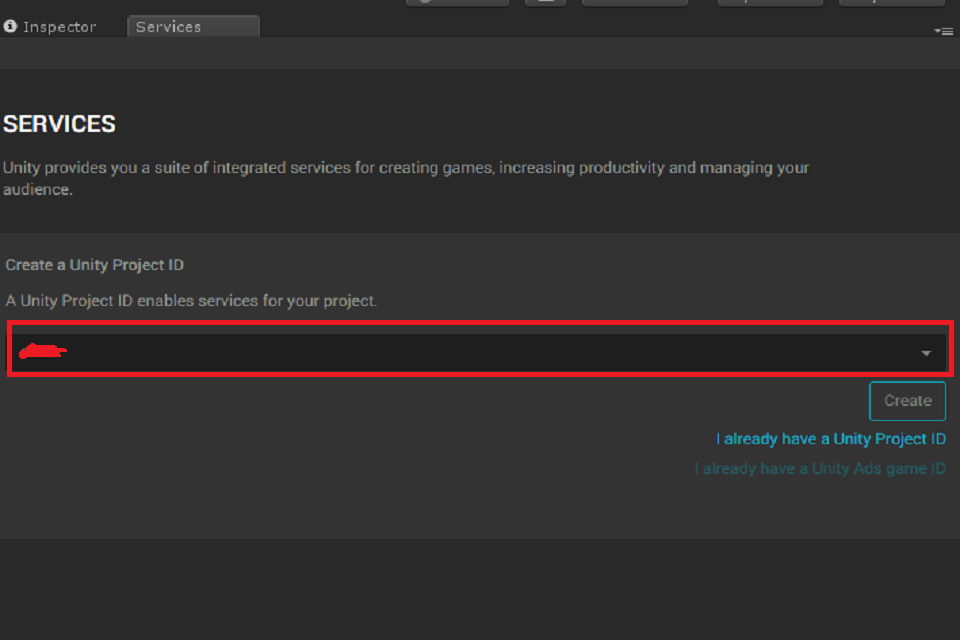The image size is (960, 640).
Task: Click "I already have a Unity Project ID"
Action: pyautogui.click(x=830, y=438)
